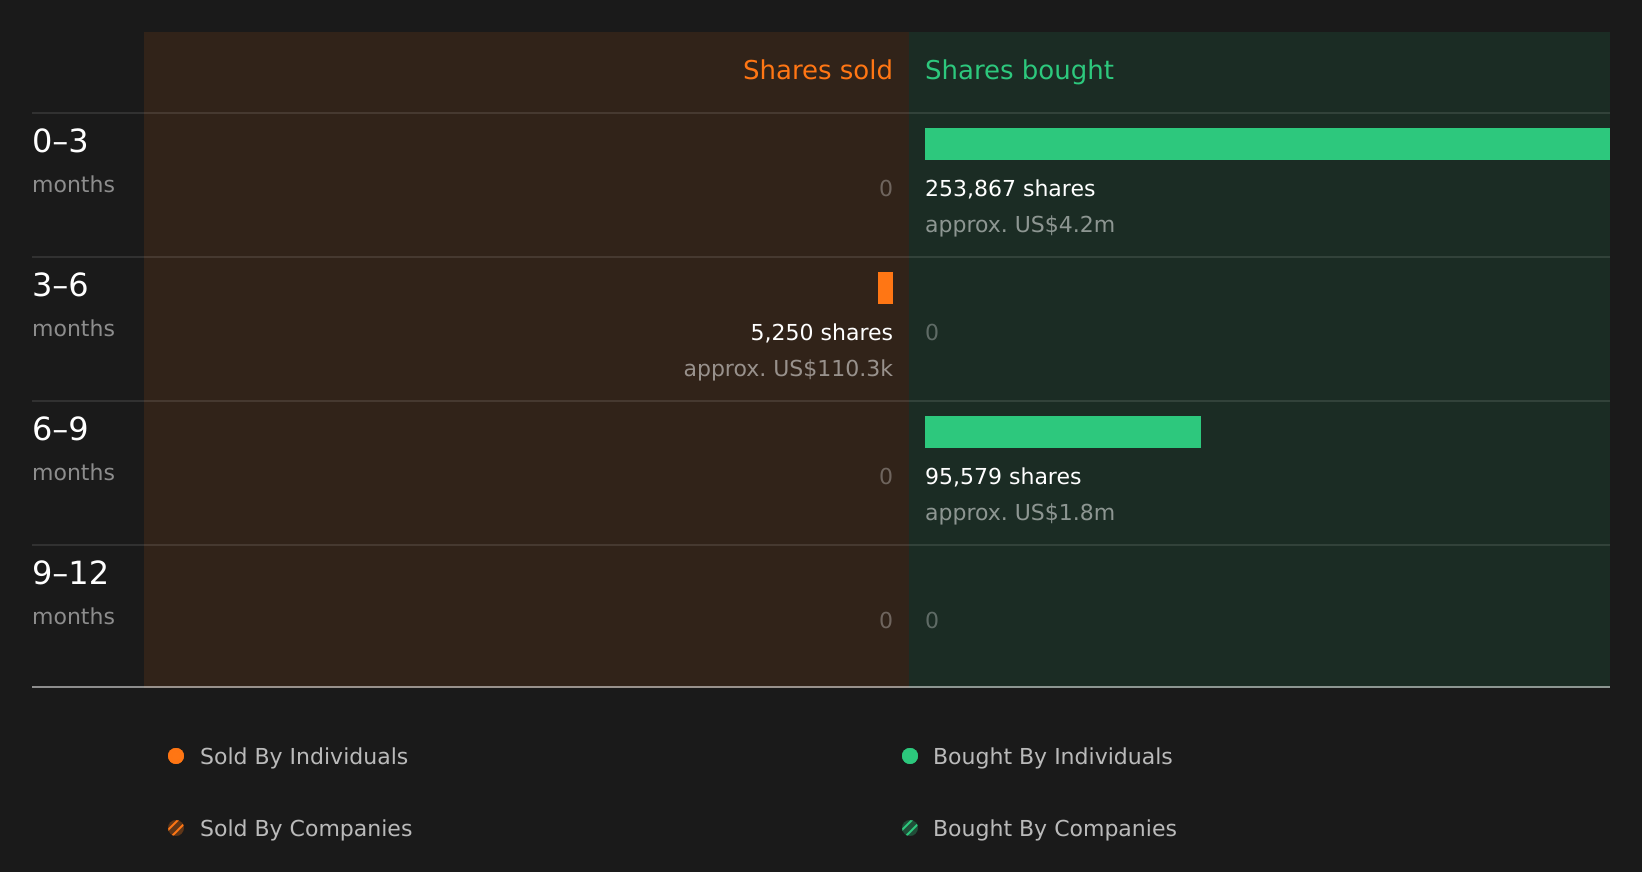Click the 0–3 months row label
This screenshot has height=872, width=1642.
73,161
